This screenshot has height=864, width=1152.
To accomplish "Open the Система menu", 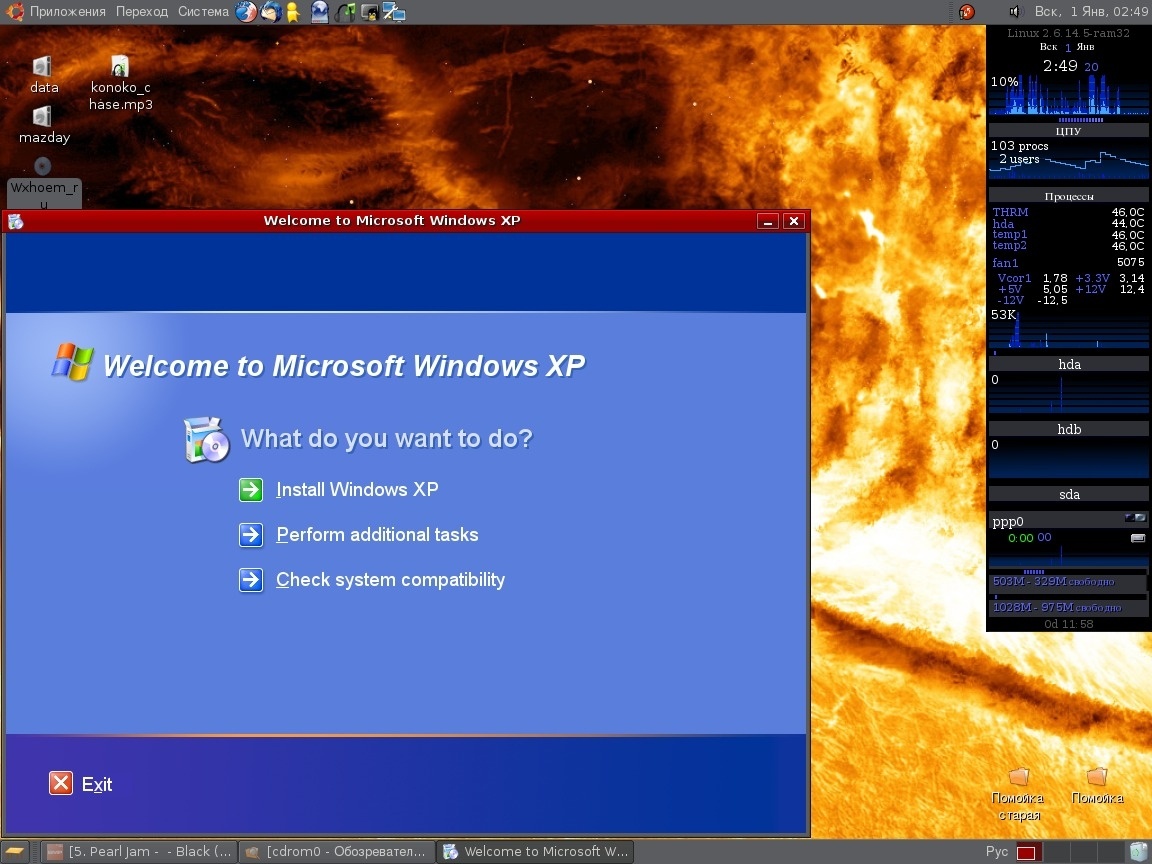I will pyautogui.click(x=204, y=12).
